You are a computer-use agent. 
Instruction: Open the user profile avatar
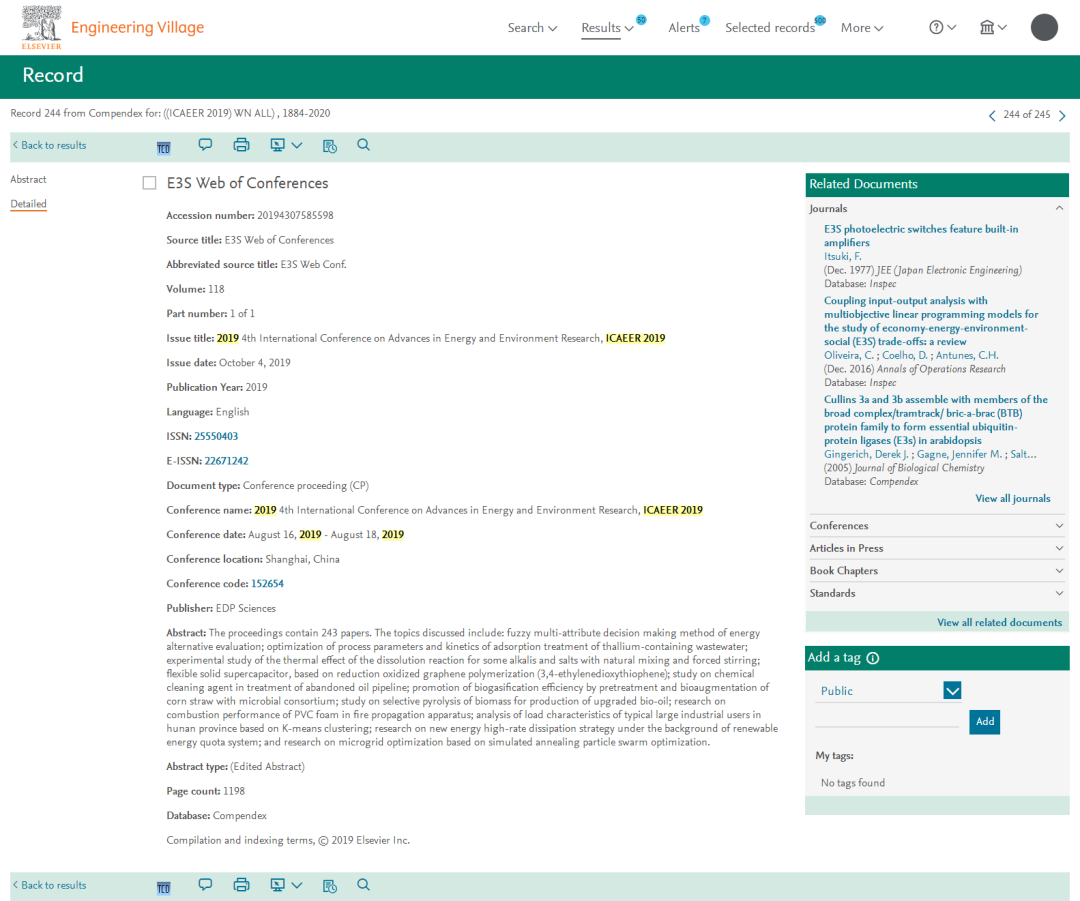[x=1043, y=28]
